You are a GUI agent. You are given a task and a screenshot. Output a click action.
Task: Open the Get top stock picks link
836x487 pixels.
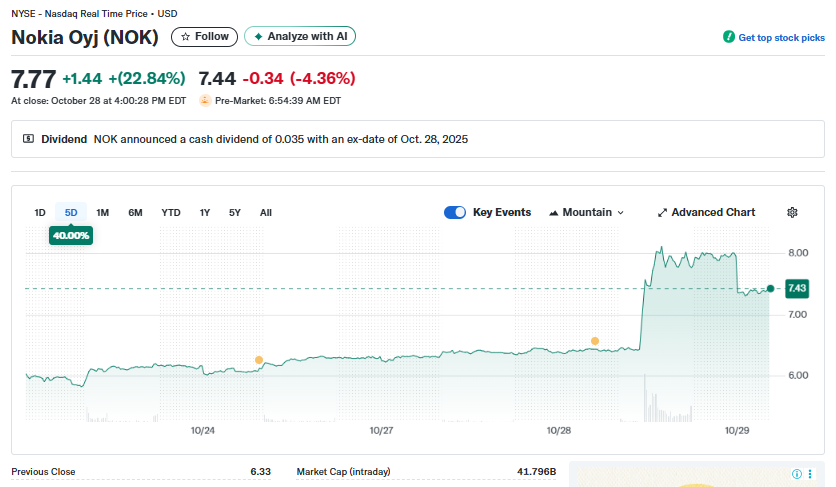point(781,37)
